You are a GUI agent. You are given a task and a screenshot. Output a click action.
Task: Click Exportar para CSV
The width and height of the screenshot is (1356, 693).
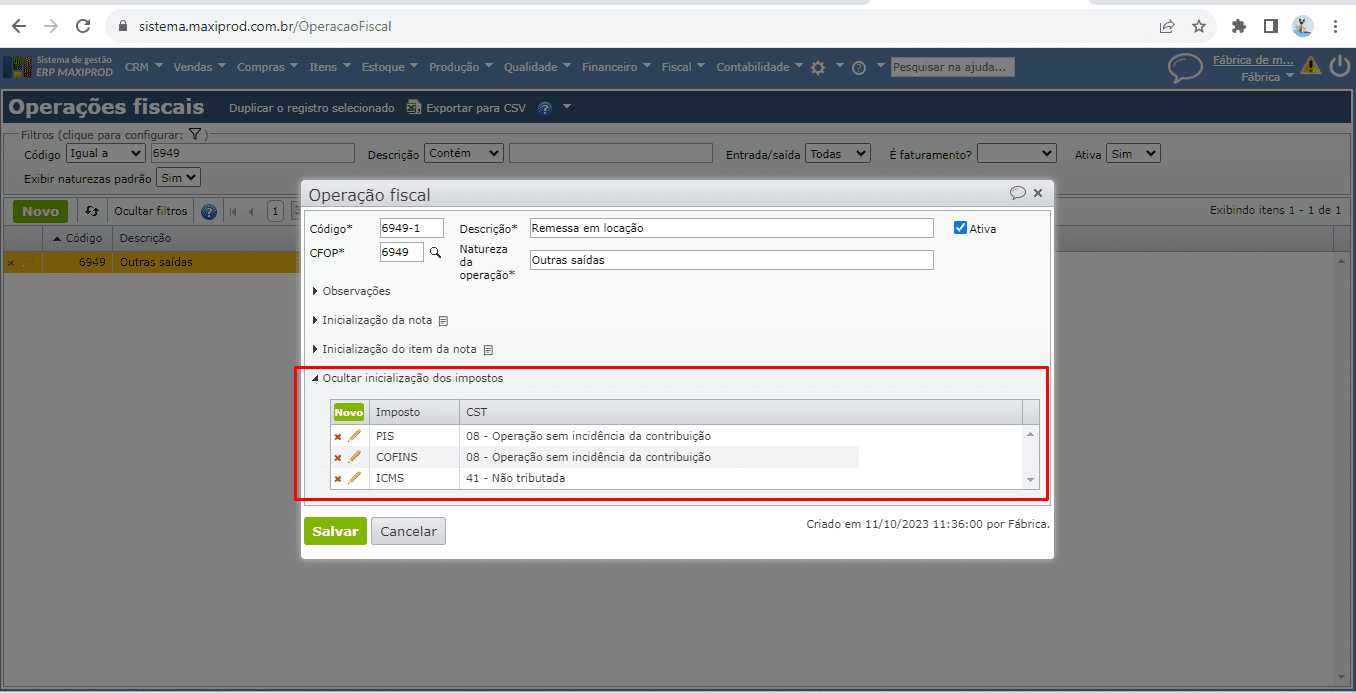pos(466,108)
